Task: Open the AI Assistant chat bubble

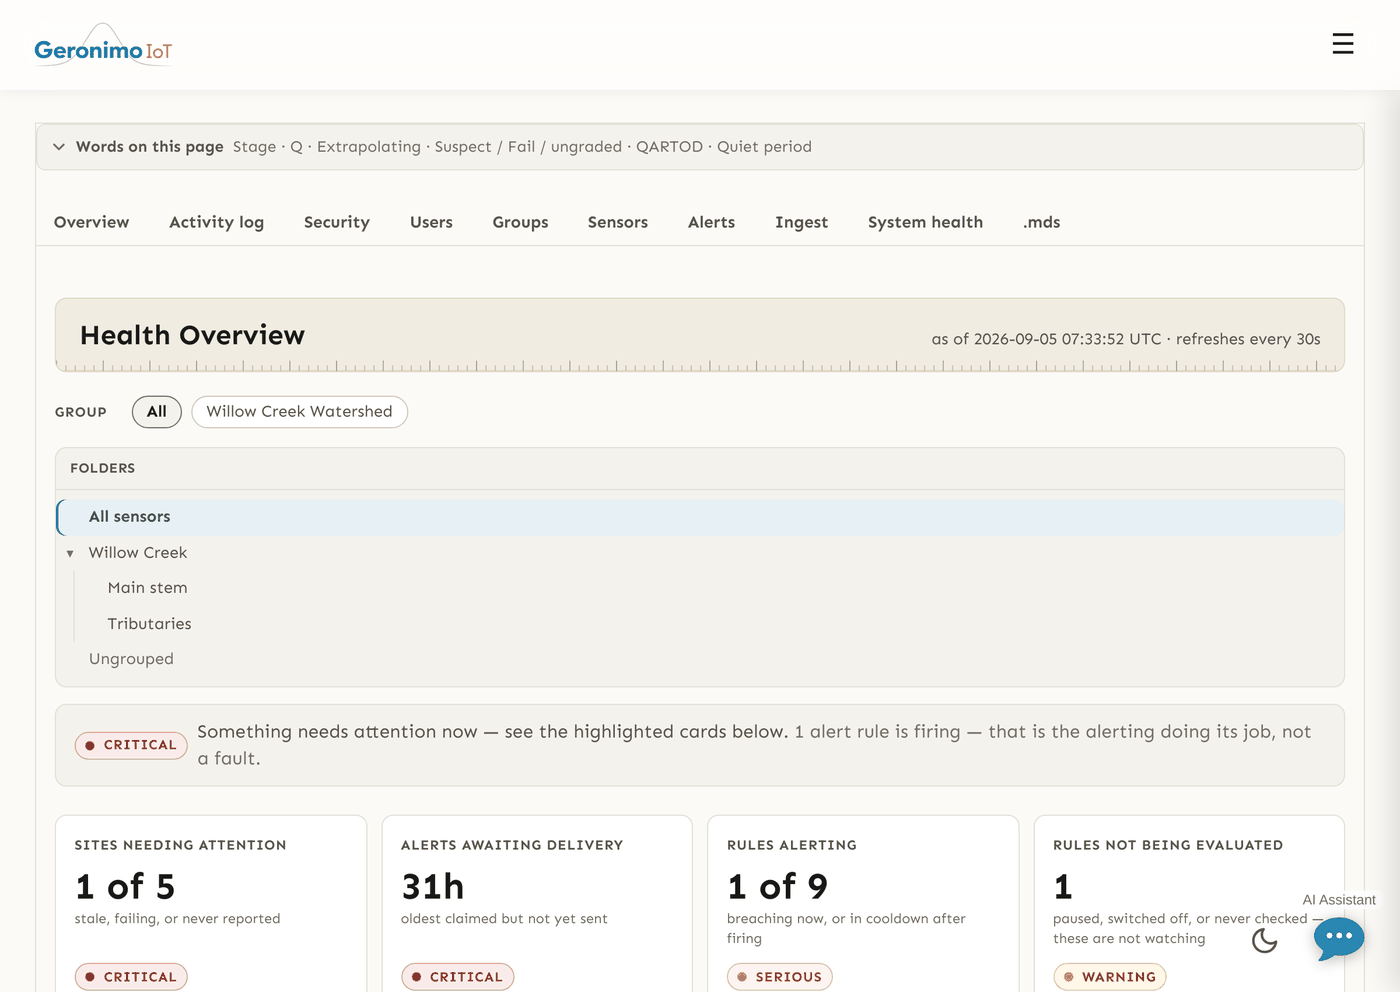Action: (1339, 938)
